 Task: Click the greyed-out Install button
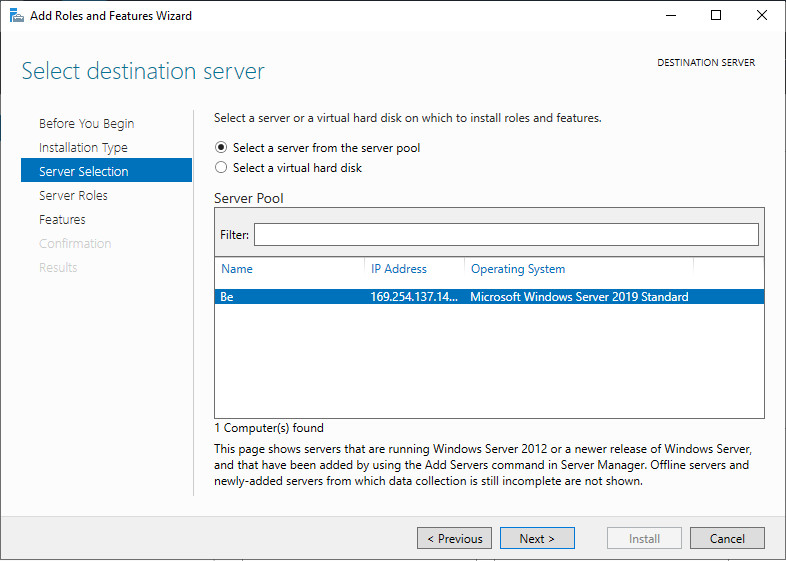tap(644, 538)
